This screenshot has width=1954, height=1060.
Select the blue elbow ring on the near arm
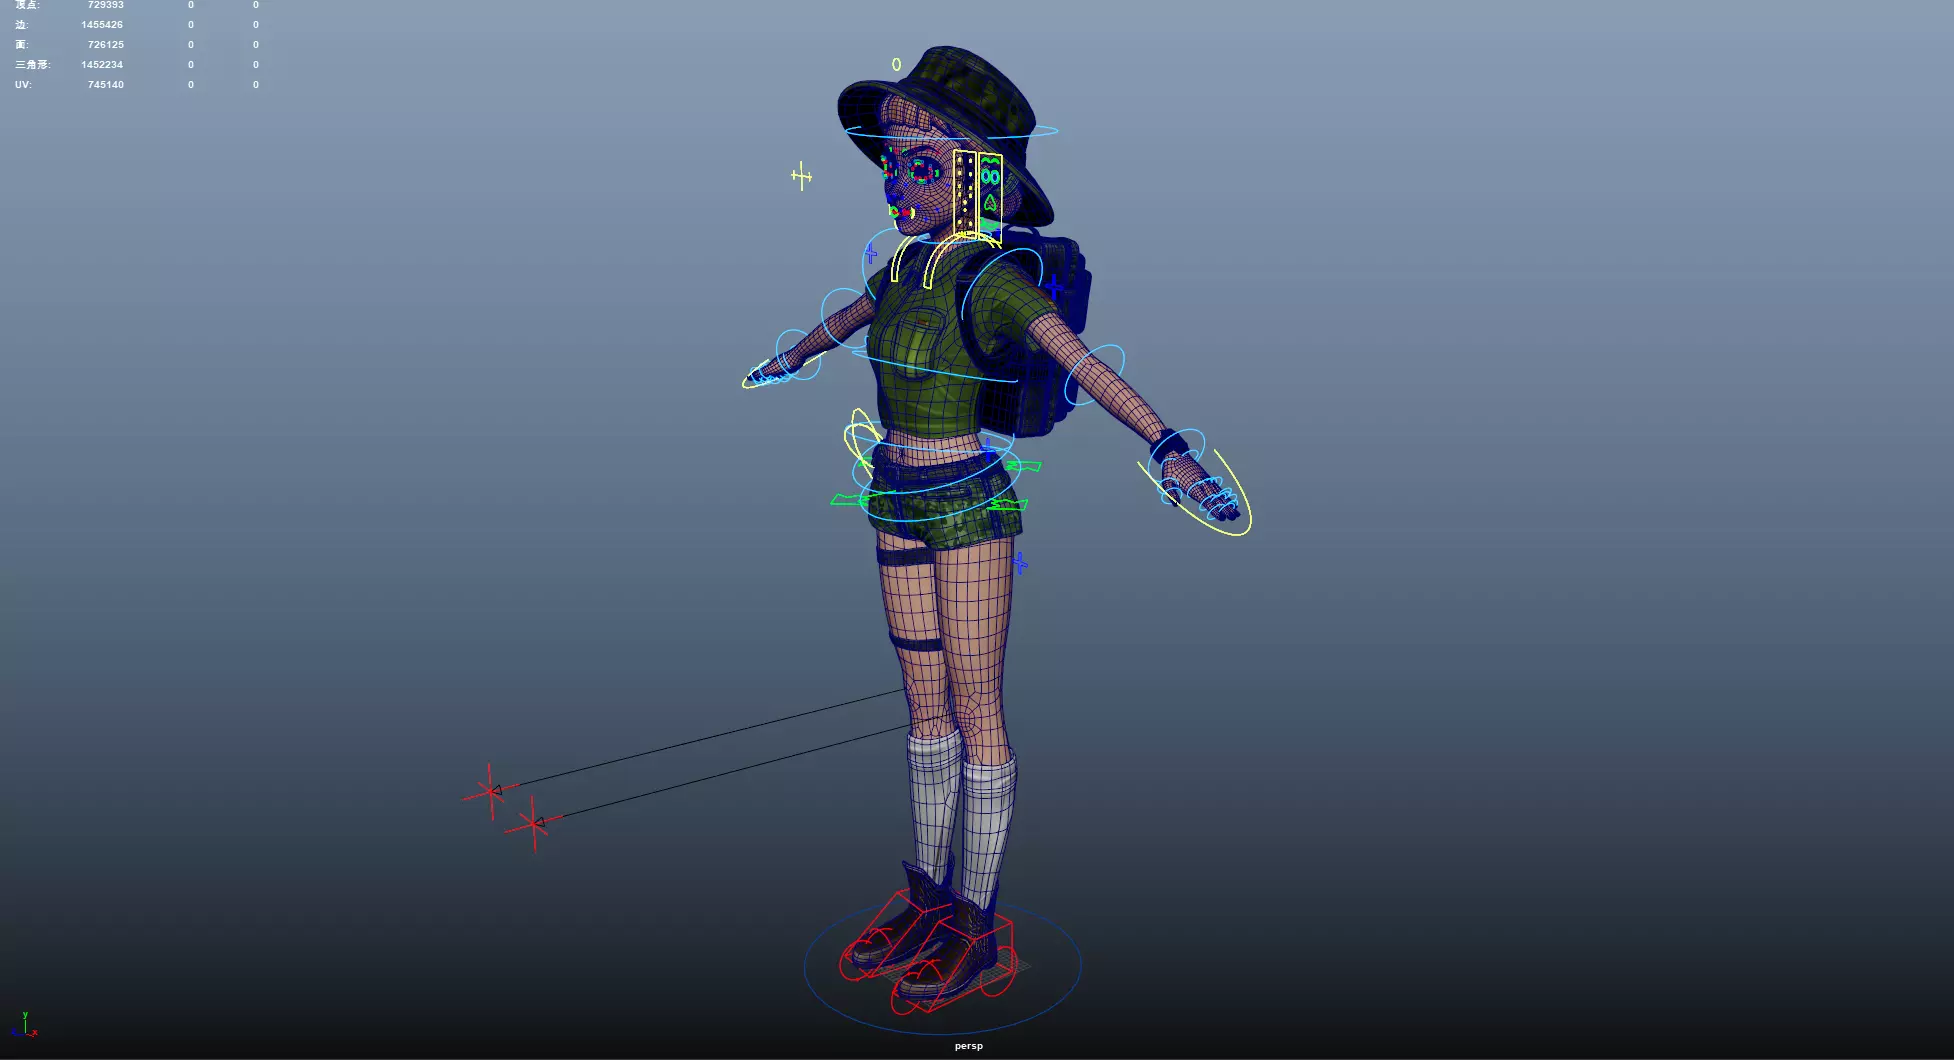pos(1094,375)
